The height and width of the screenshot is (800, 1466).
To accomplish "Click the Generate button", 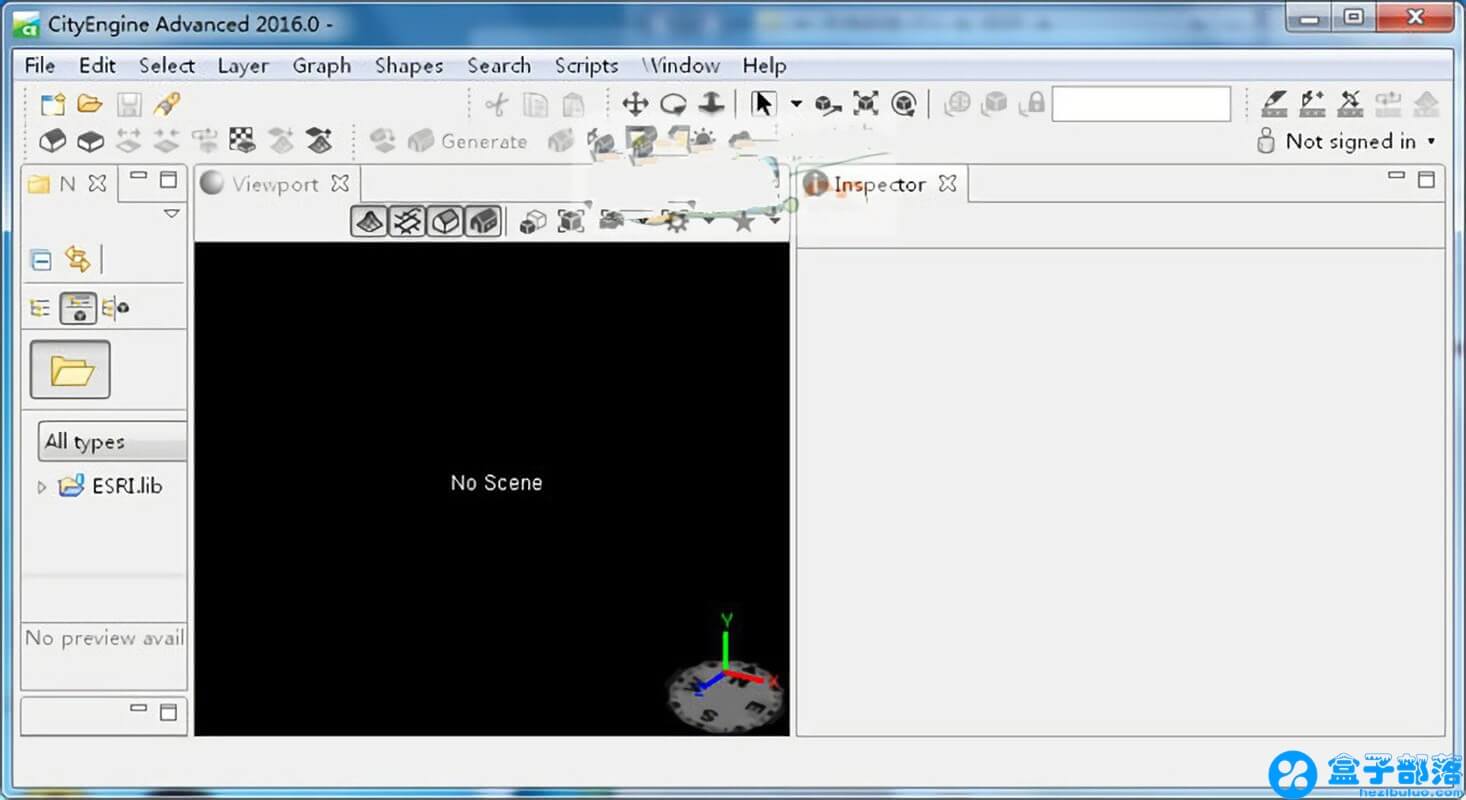I will [467, 142].
